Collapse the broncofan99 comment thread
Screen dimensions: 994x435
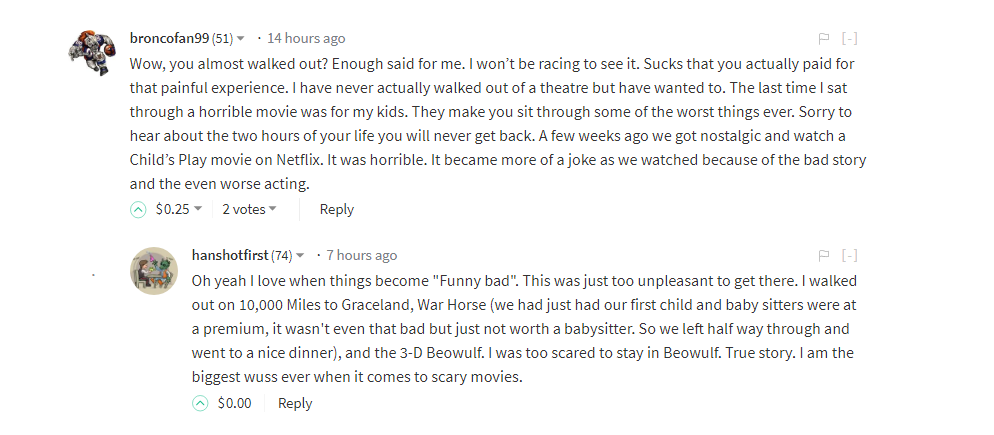click(850, 39)
